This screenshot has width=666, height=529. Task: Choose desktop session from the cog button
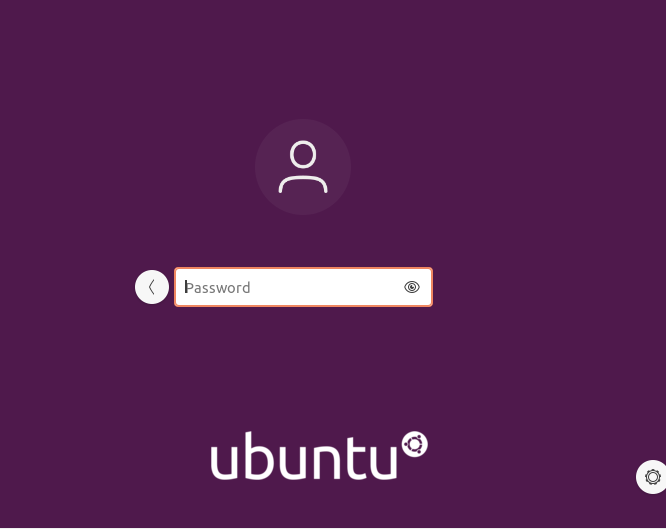652,477
